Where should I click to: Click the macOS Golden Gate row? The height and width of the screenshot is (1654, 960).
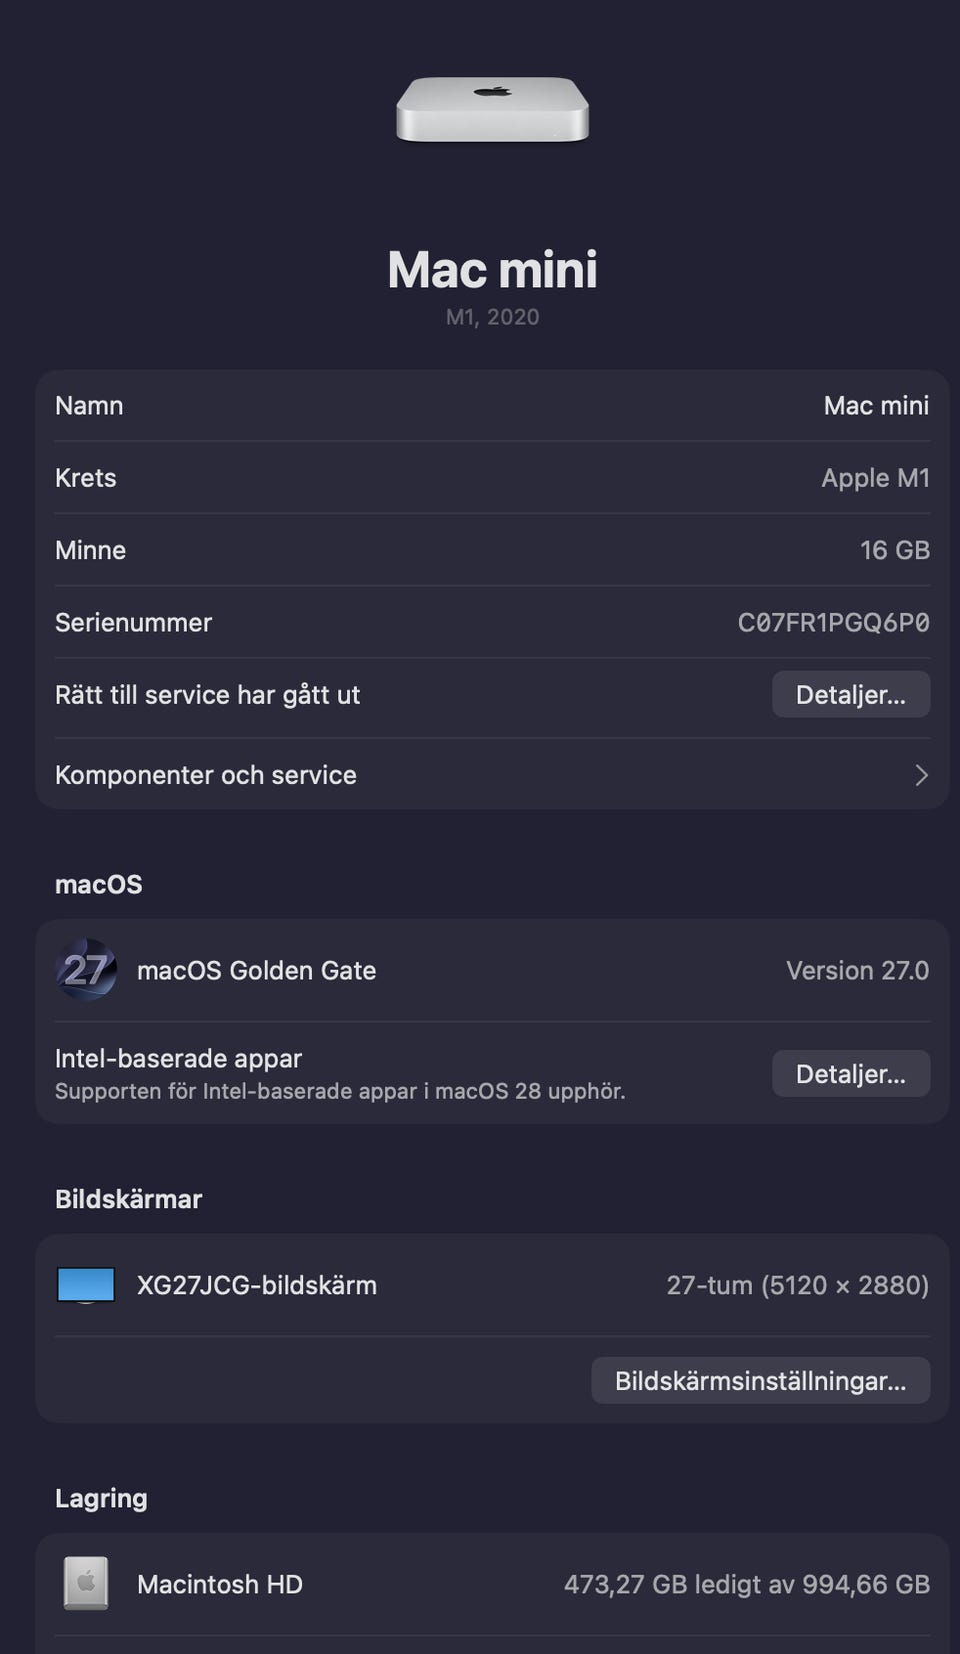(x=492, y=970)
